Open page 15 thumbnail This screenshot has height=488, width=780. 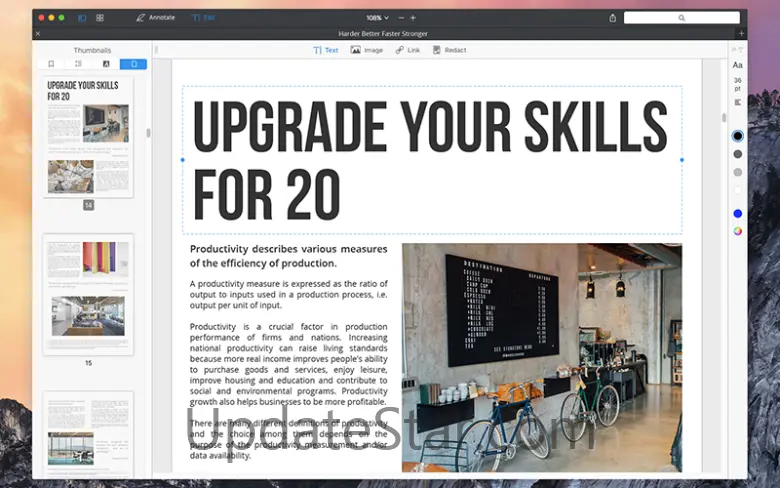88,294
